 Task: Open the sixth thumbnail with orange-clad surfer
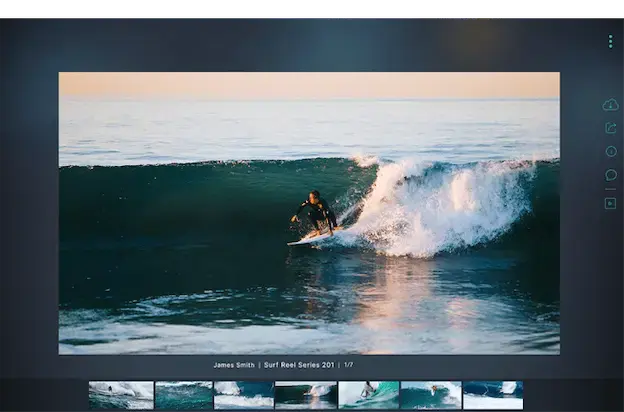[431, 395]
